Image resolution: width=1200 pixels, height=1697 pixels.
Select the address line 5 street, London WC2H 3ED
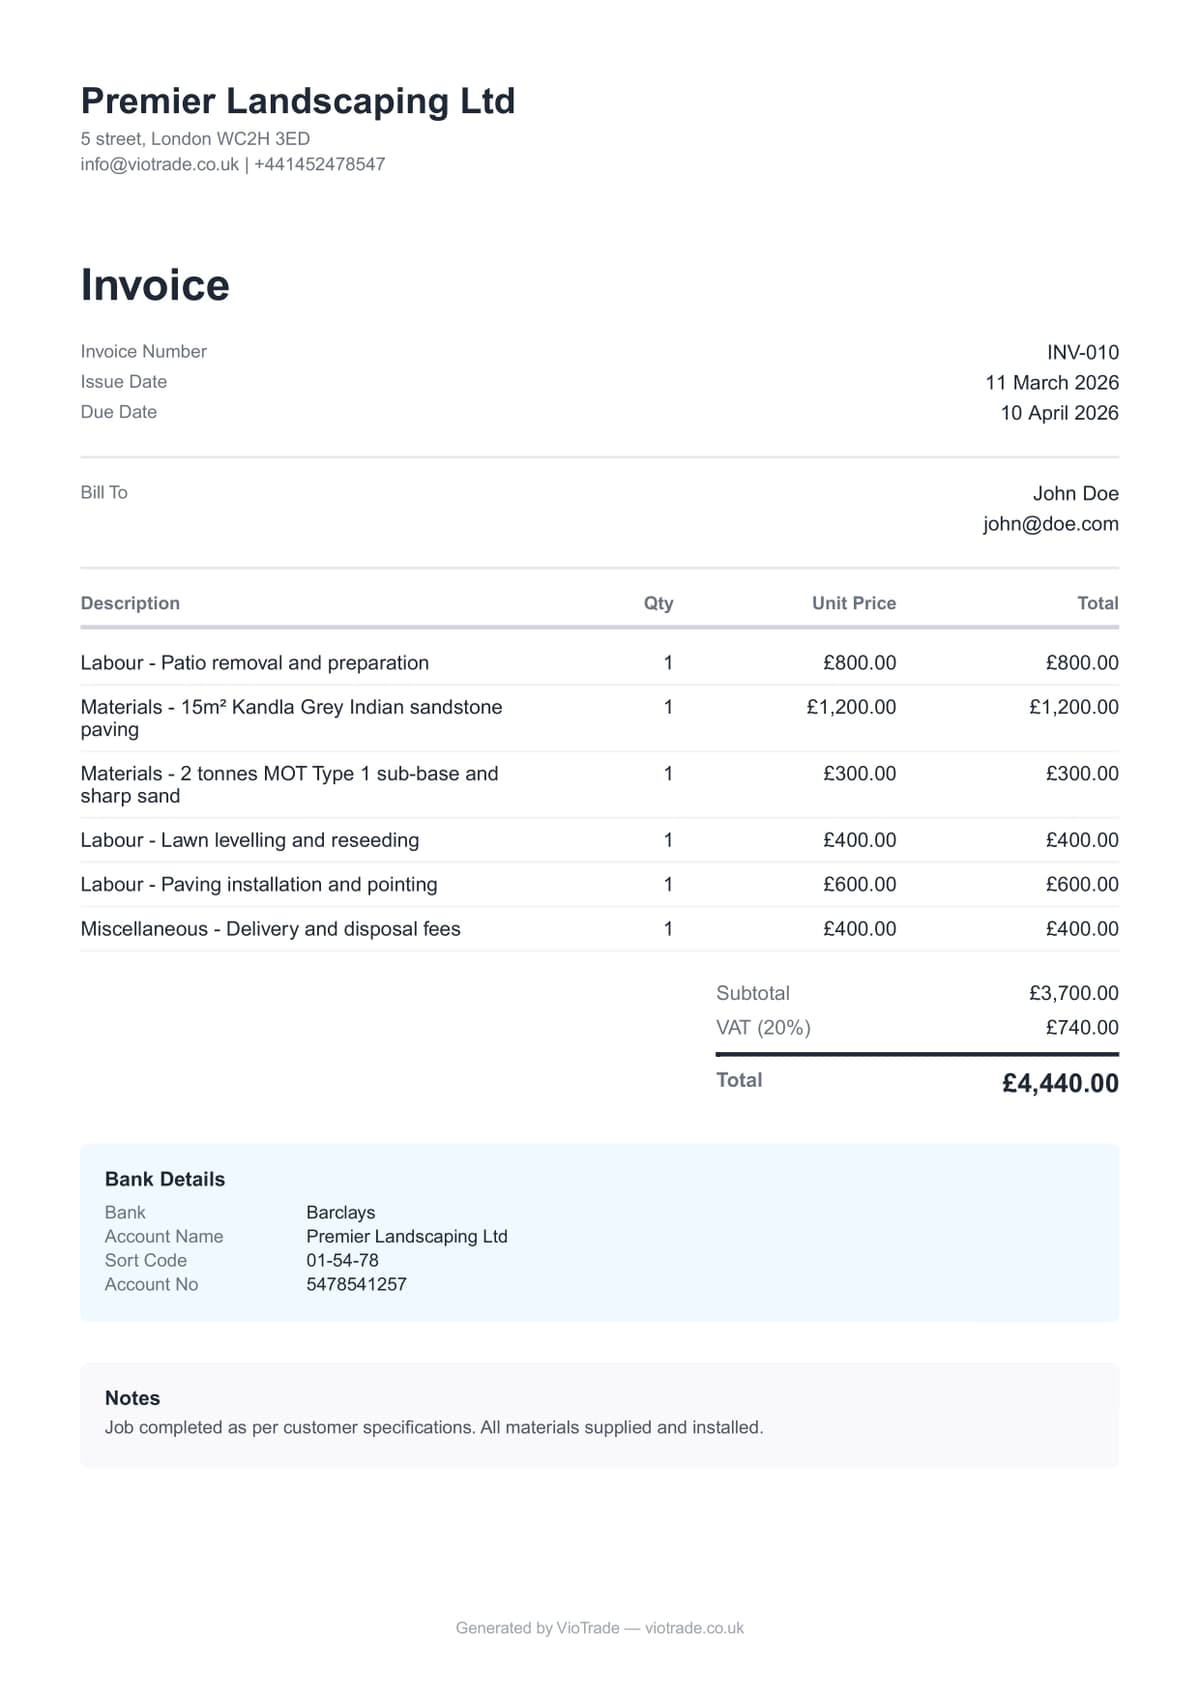(195, 139)
